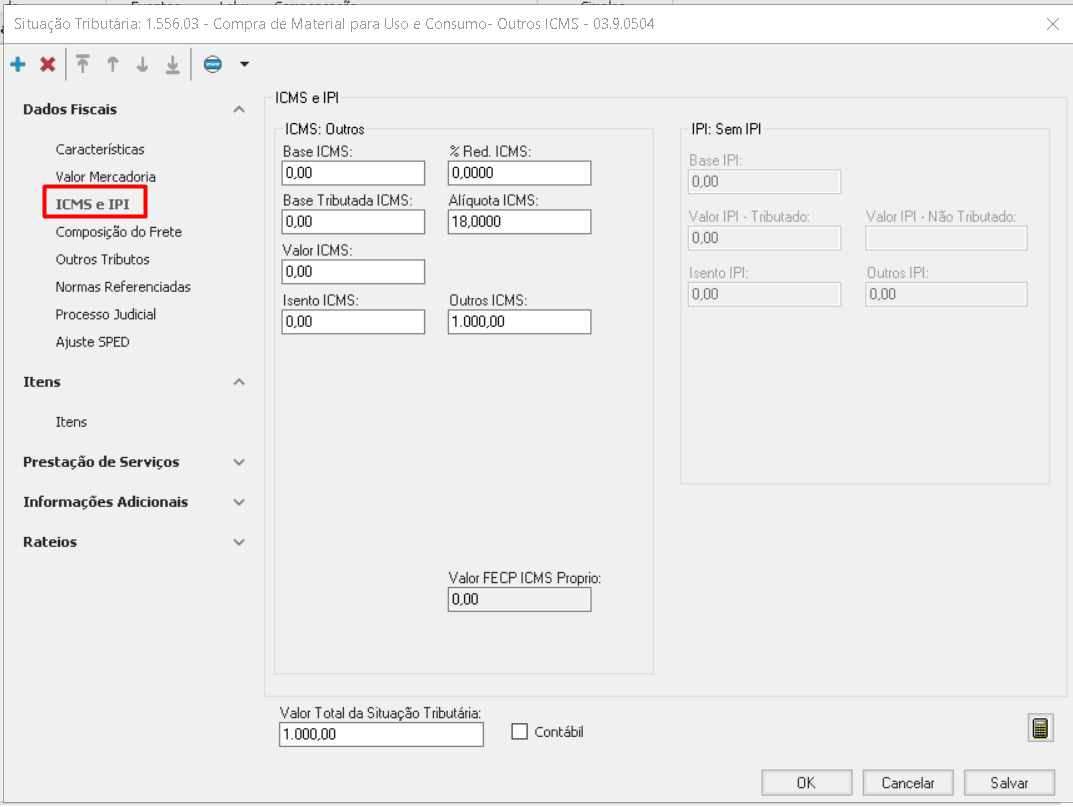Click the blue round toolbar icon
Image resolution: width=1073 pixels, height=807 pixels.
click(212, 65)
